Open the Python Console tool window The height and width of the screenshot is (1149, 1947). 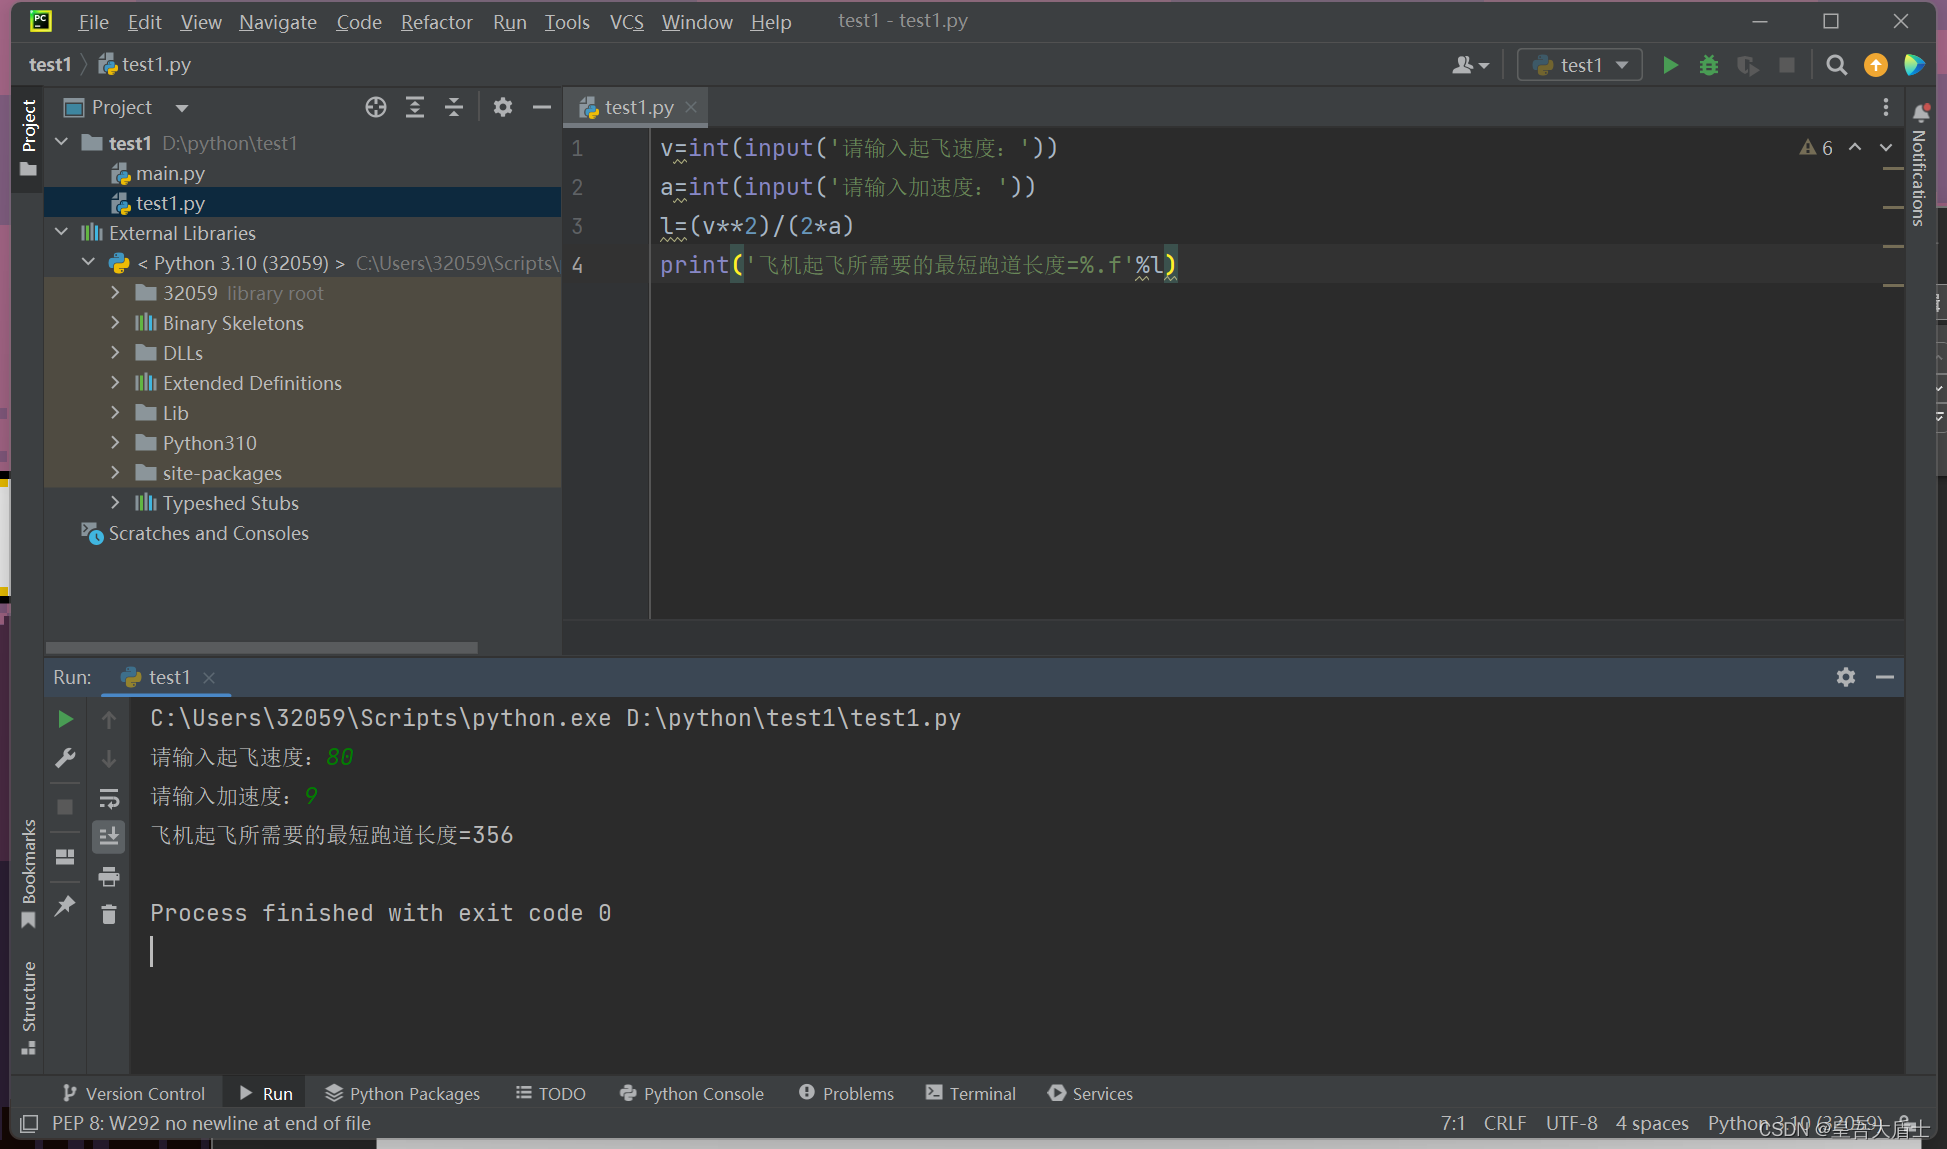691,1093
